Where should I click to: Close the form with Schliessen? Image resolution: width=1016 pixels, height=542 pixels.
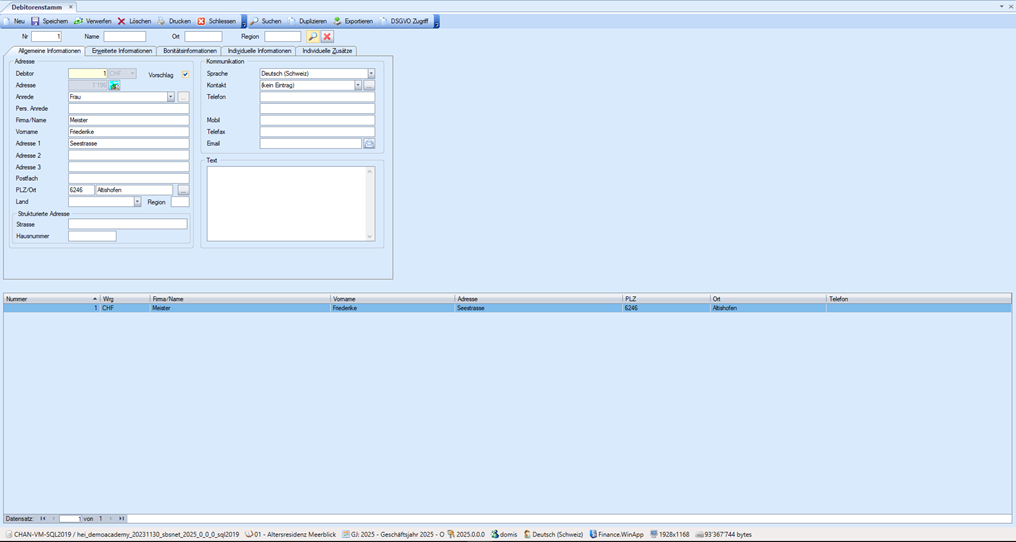[x=216, y=21]
